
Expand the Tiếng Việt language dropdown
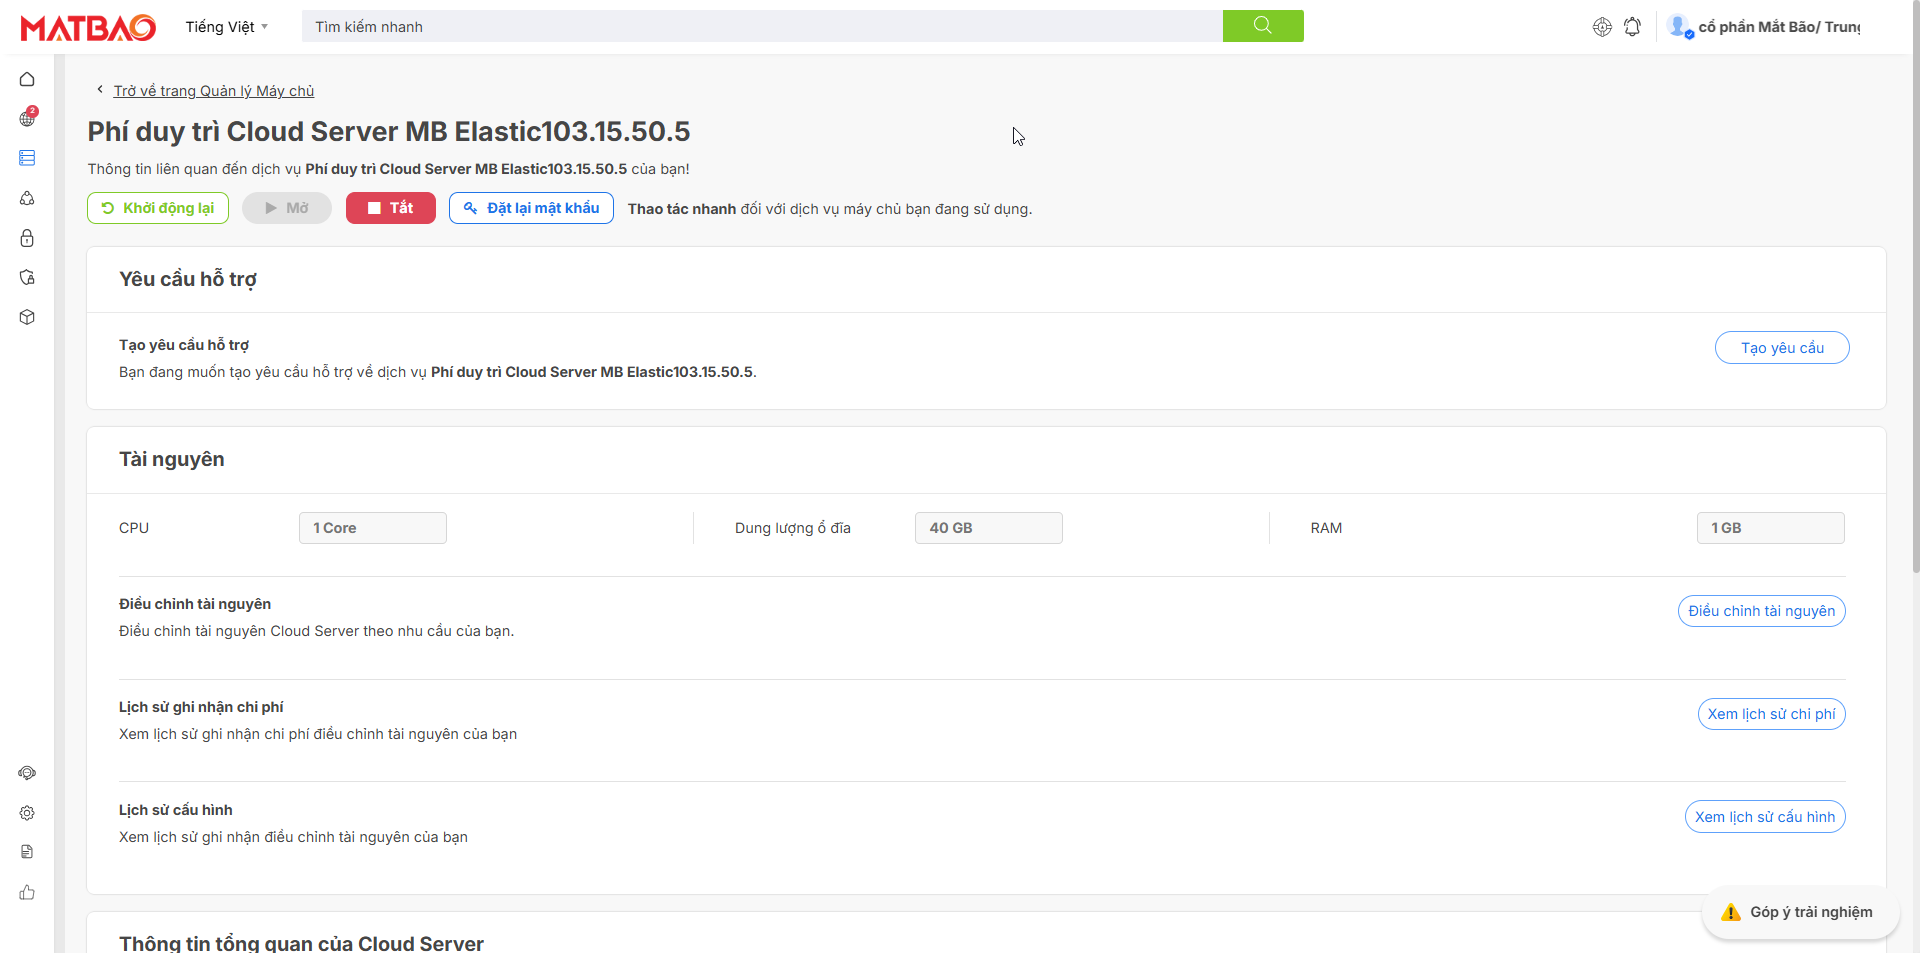point(226,27)
